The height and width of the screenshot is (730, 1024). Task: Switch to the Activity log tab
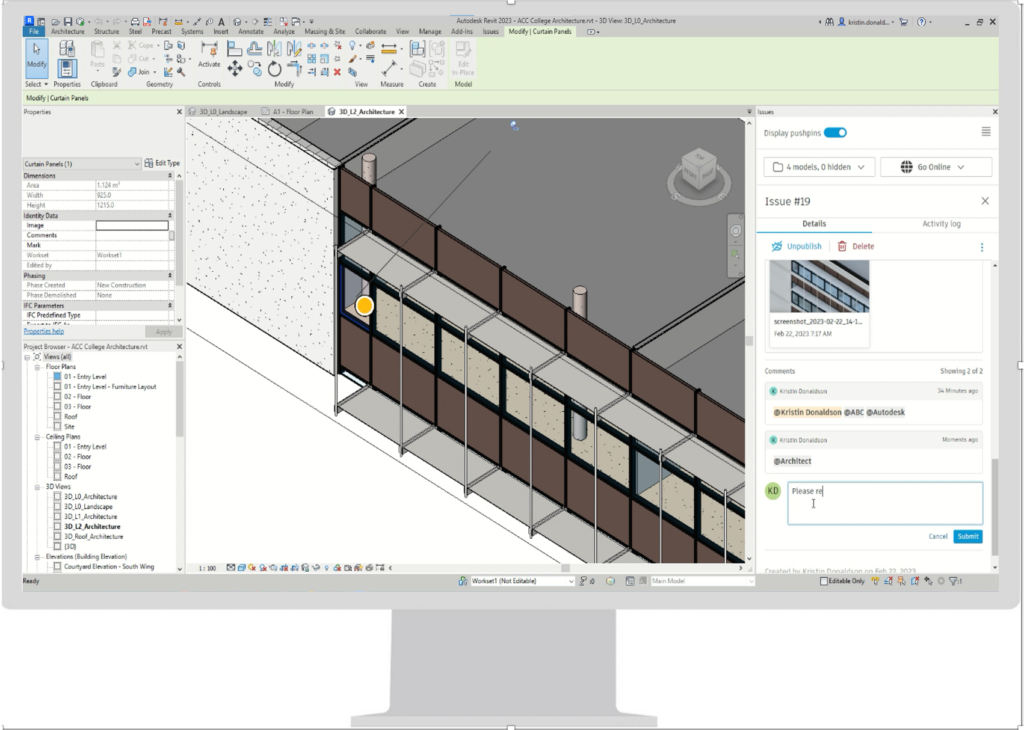941,224
